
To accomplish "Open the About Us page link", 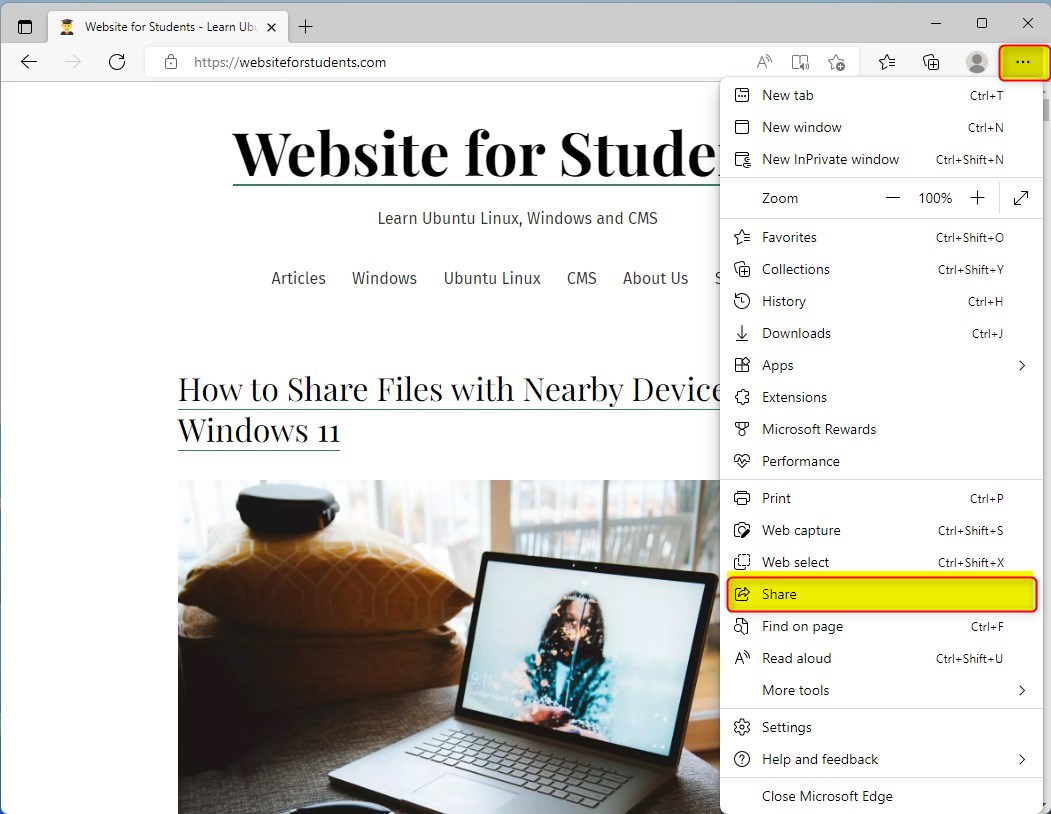I will click(x=655, y=278).
